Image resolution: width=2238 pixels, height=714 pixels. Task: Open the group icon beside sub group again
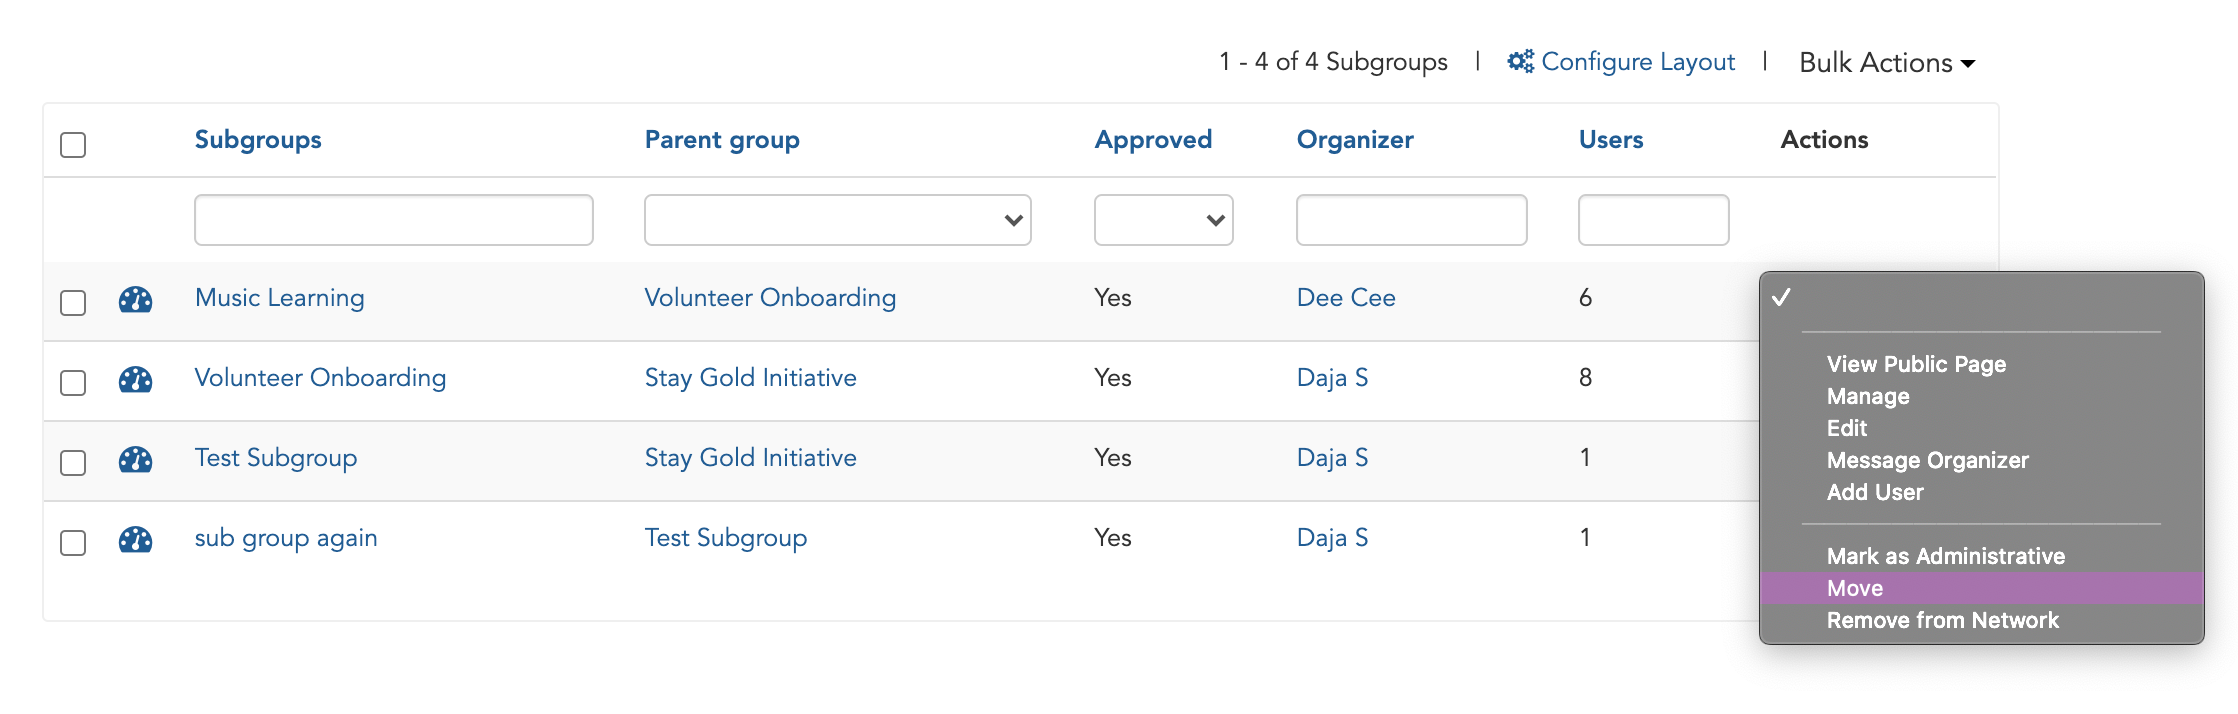pyautogui.click(x=136, y=540)
